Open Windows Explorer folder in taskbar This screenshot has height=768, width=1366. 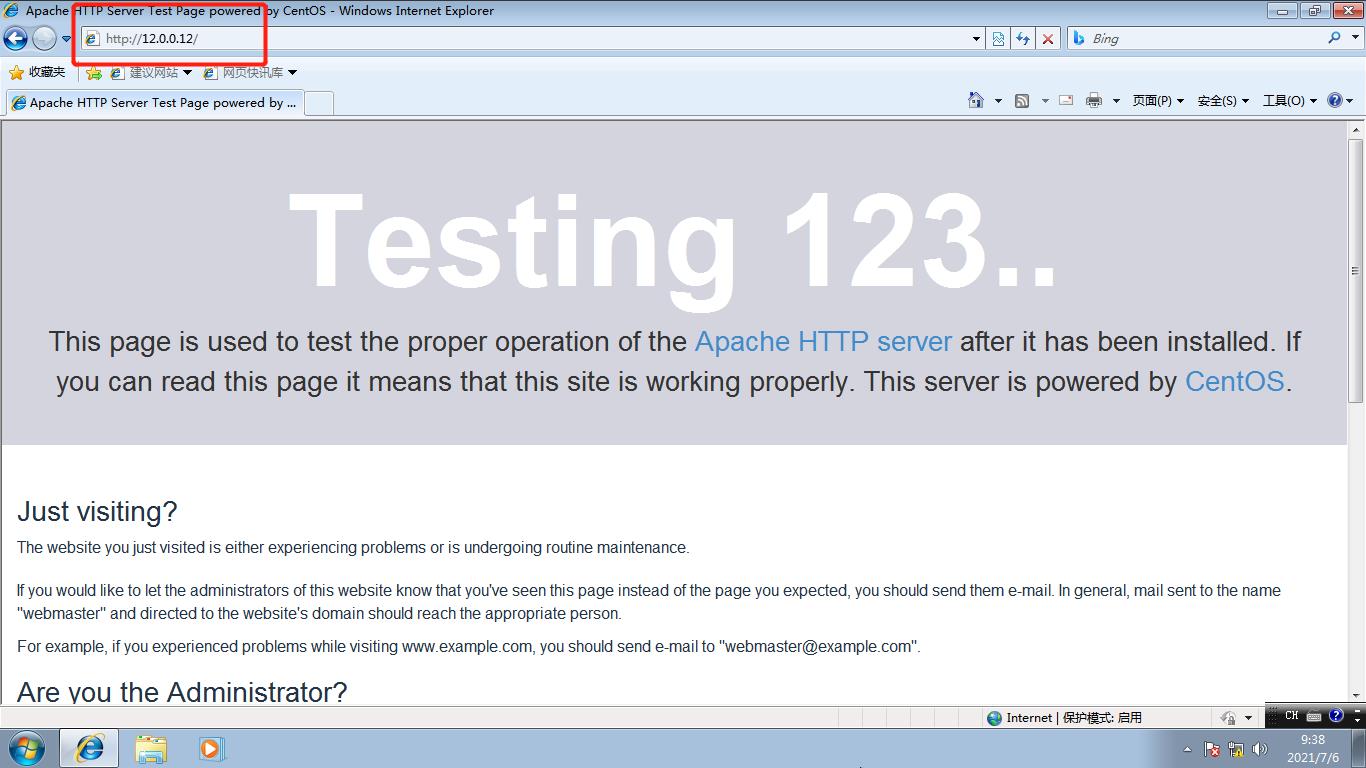[151, 748]
